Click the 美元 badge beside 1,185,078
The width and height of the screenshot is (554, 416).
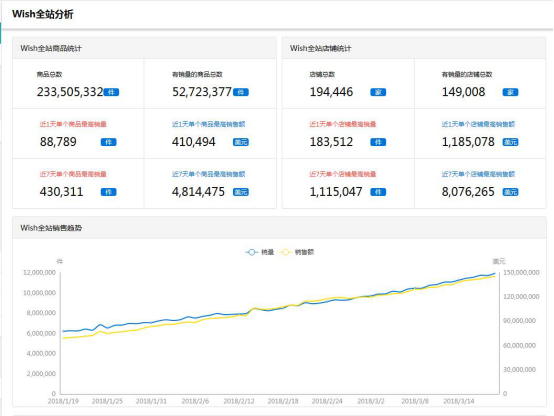(x=510, y=142)
